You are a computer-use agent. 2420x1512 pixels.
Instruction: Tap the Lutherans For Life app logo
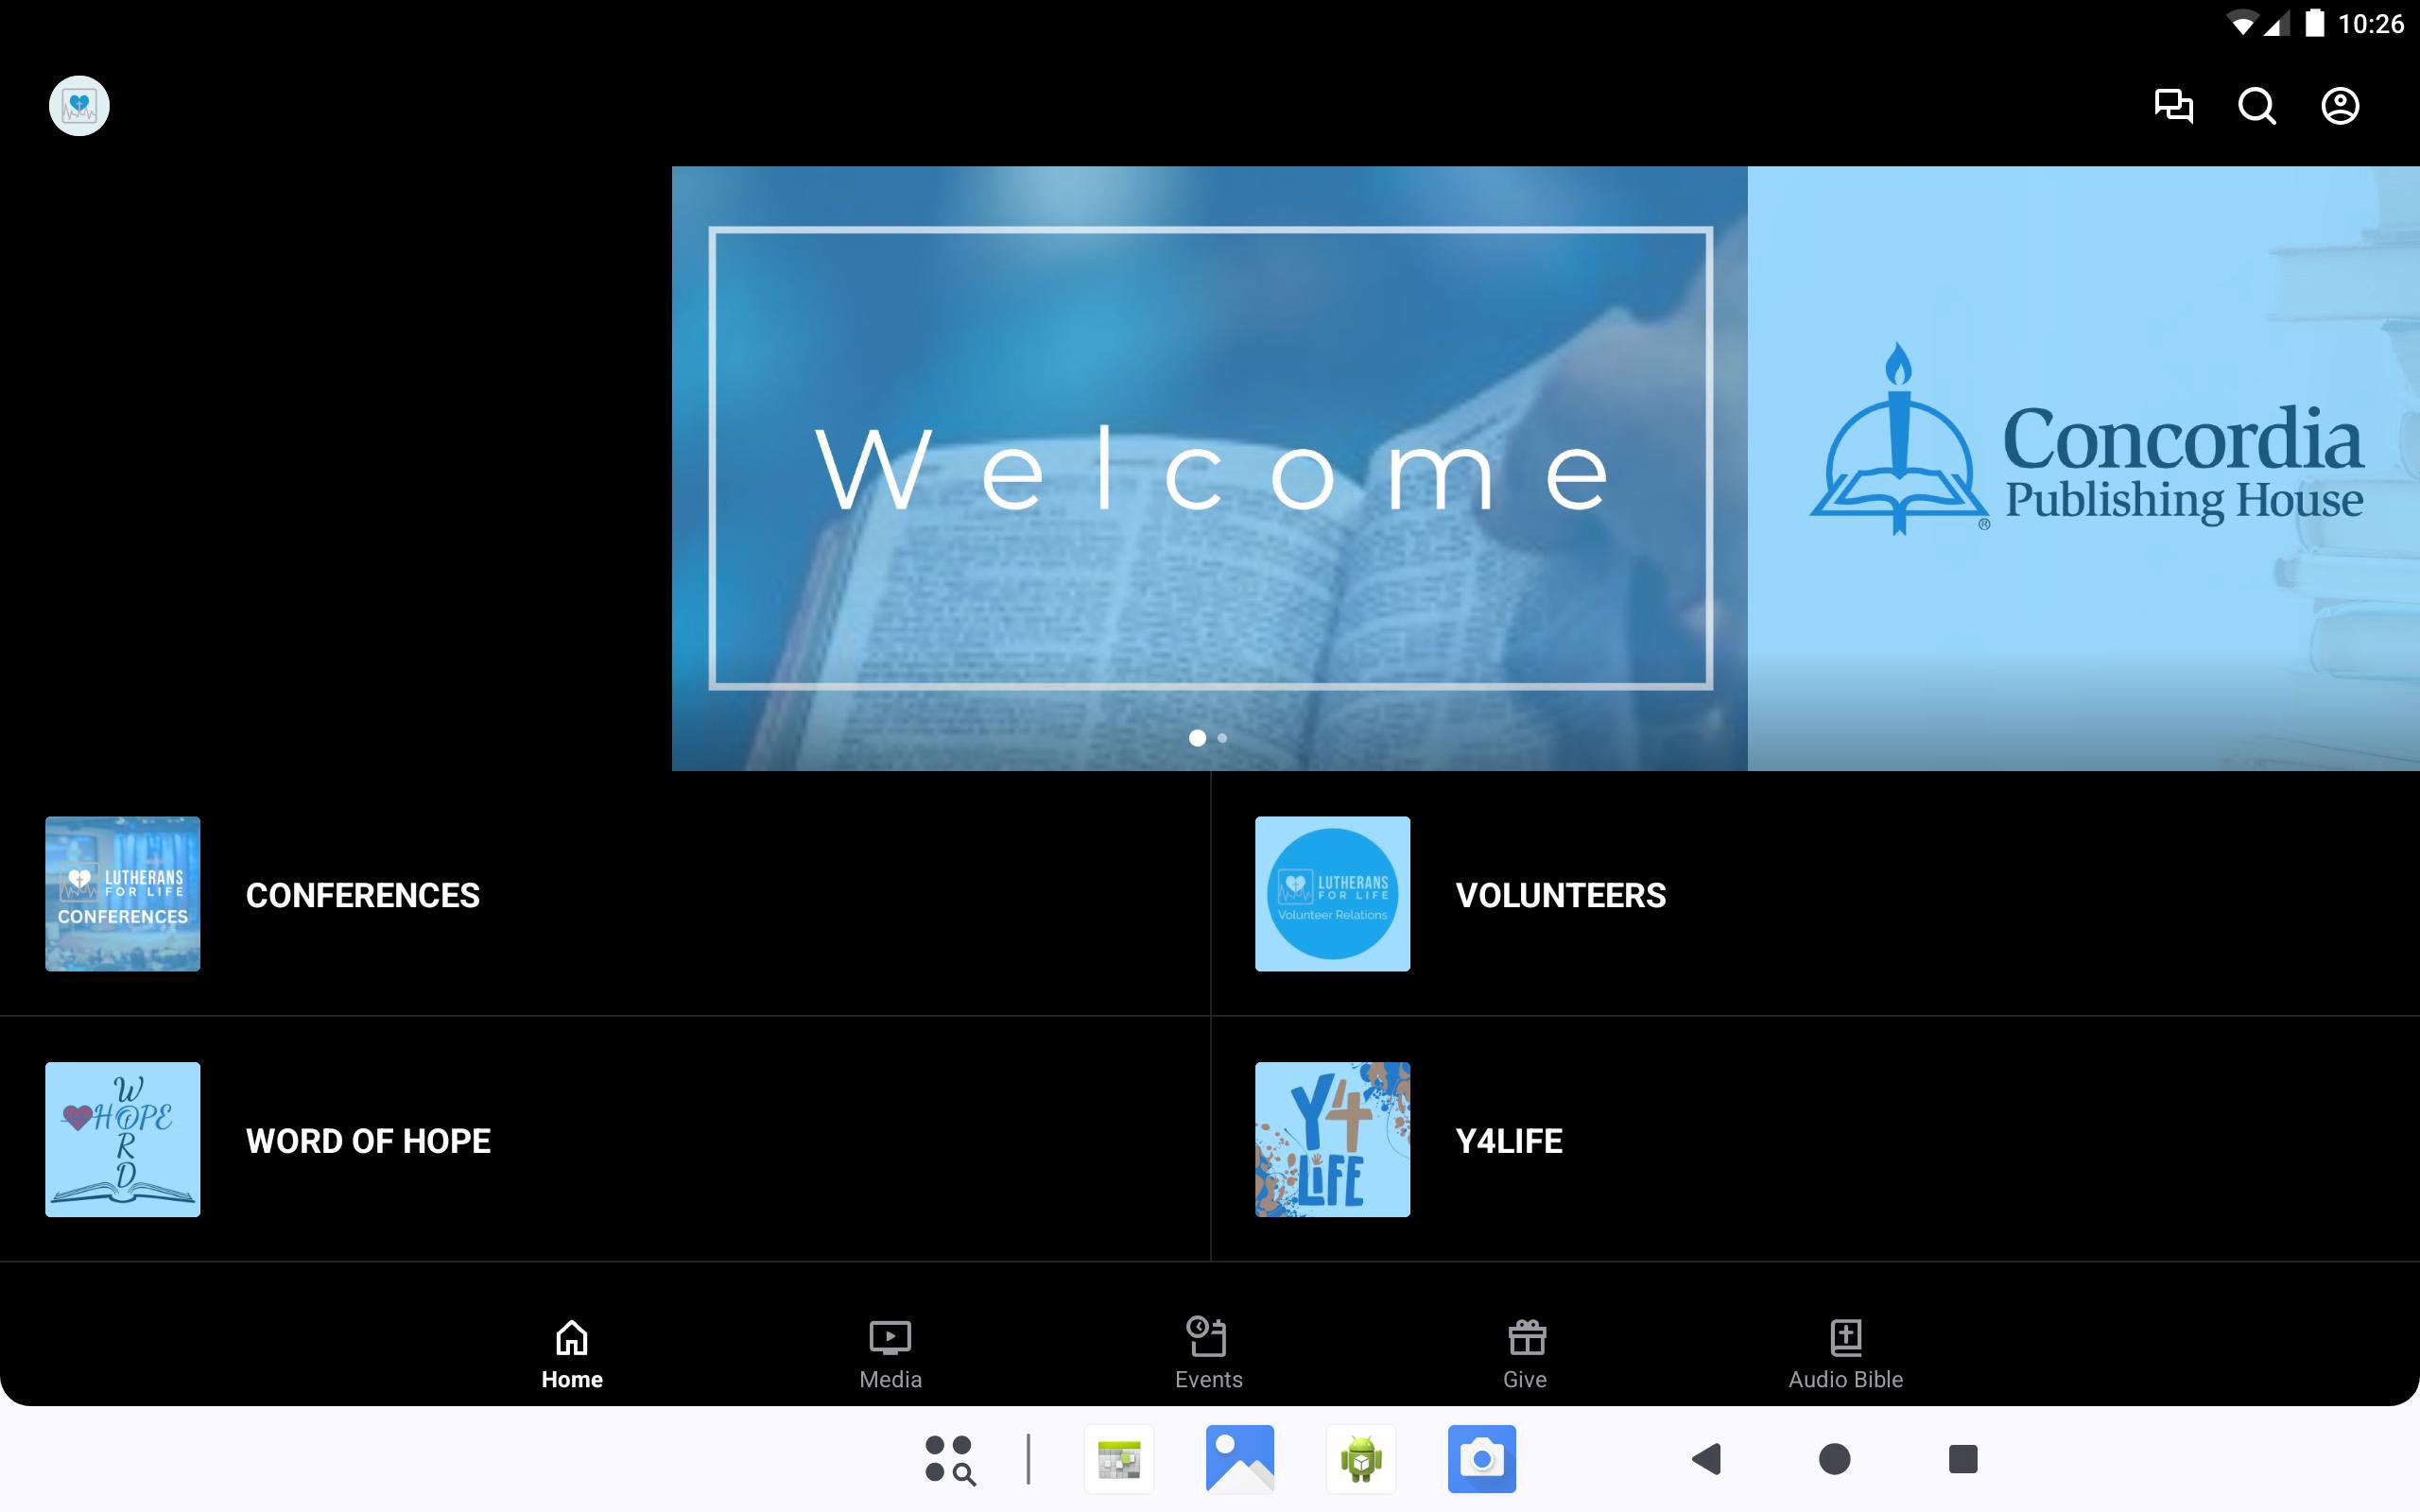click(79, 105)
